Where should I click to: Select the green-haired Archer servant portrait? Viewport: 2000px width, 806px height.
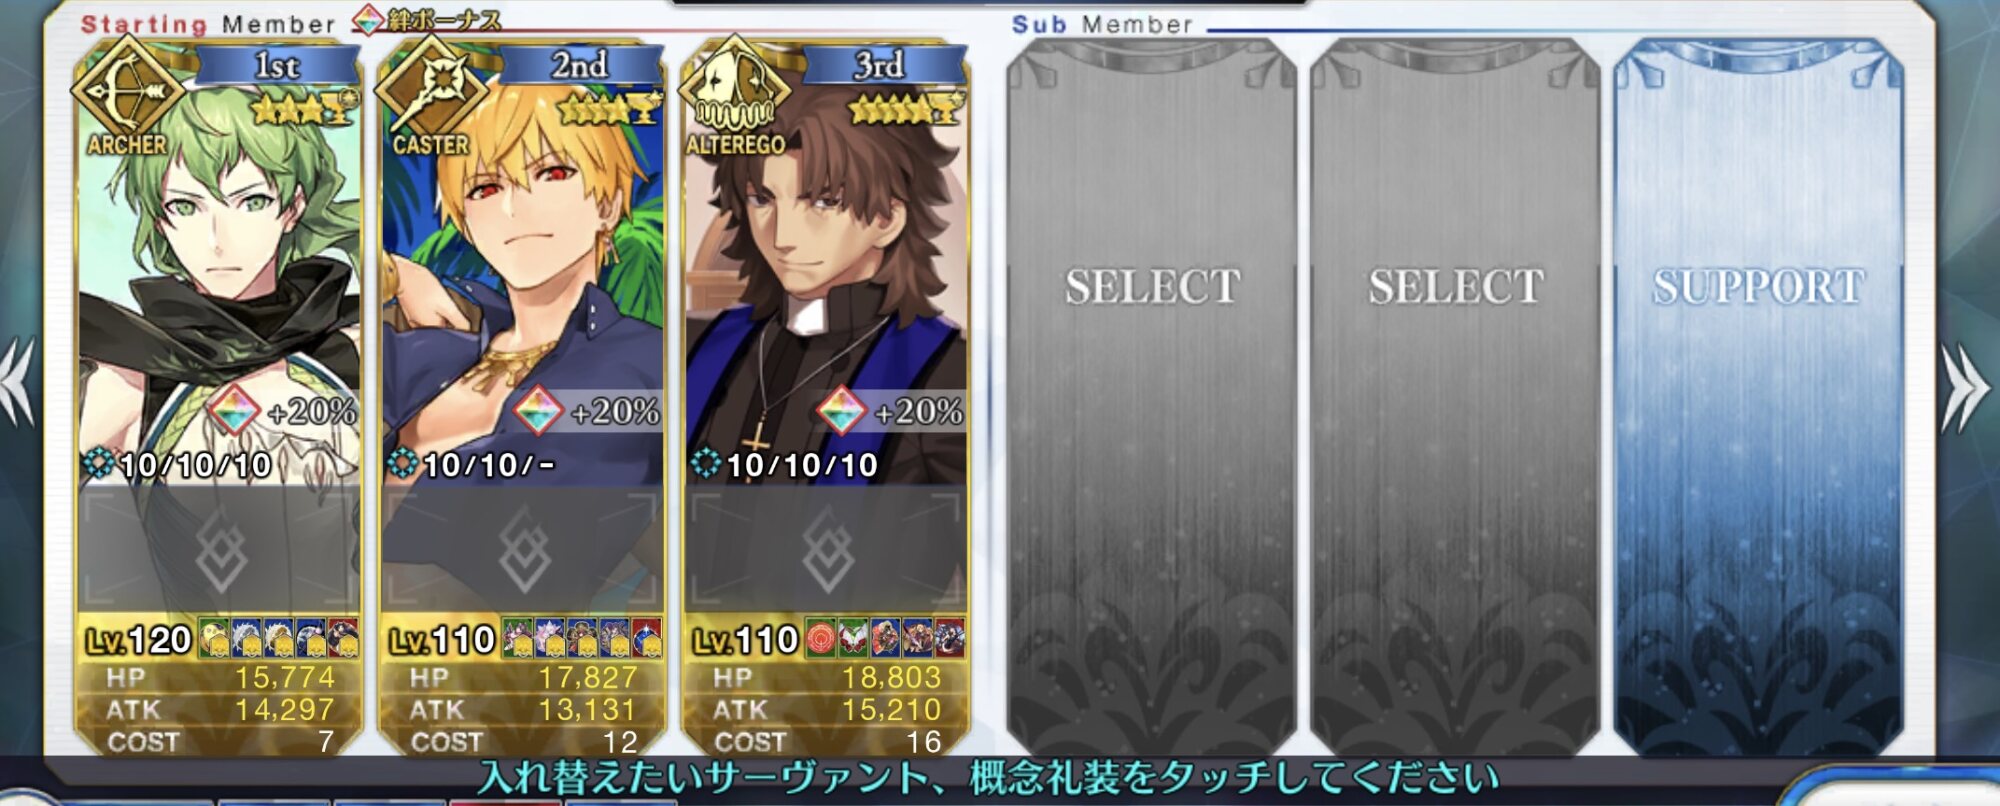219,280
